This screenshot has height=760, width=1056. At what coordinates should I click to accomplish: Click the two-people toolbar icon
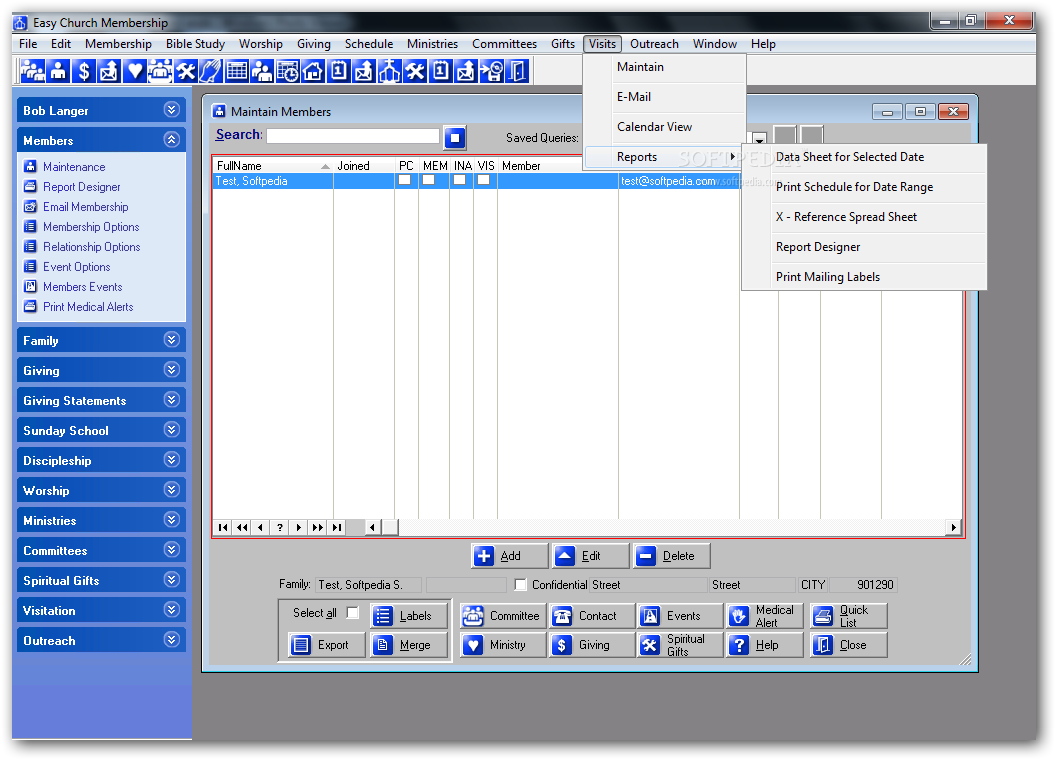262,71
